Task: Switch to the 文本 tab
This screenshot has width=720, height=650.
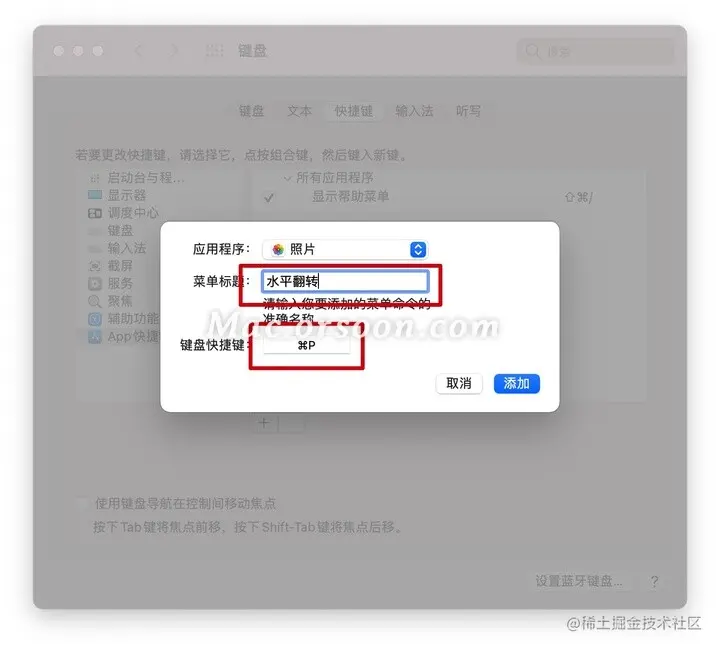Action: 299,111
